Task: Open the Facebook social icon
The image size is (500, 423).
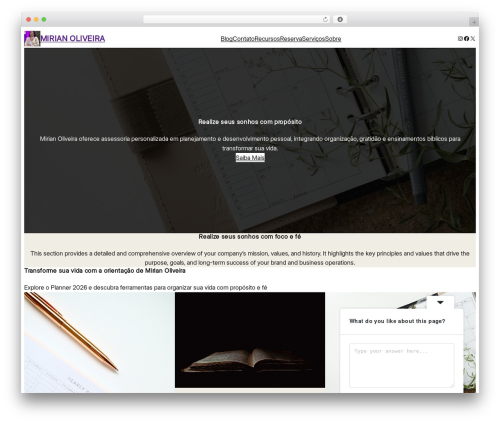Action: point(467,39)
